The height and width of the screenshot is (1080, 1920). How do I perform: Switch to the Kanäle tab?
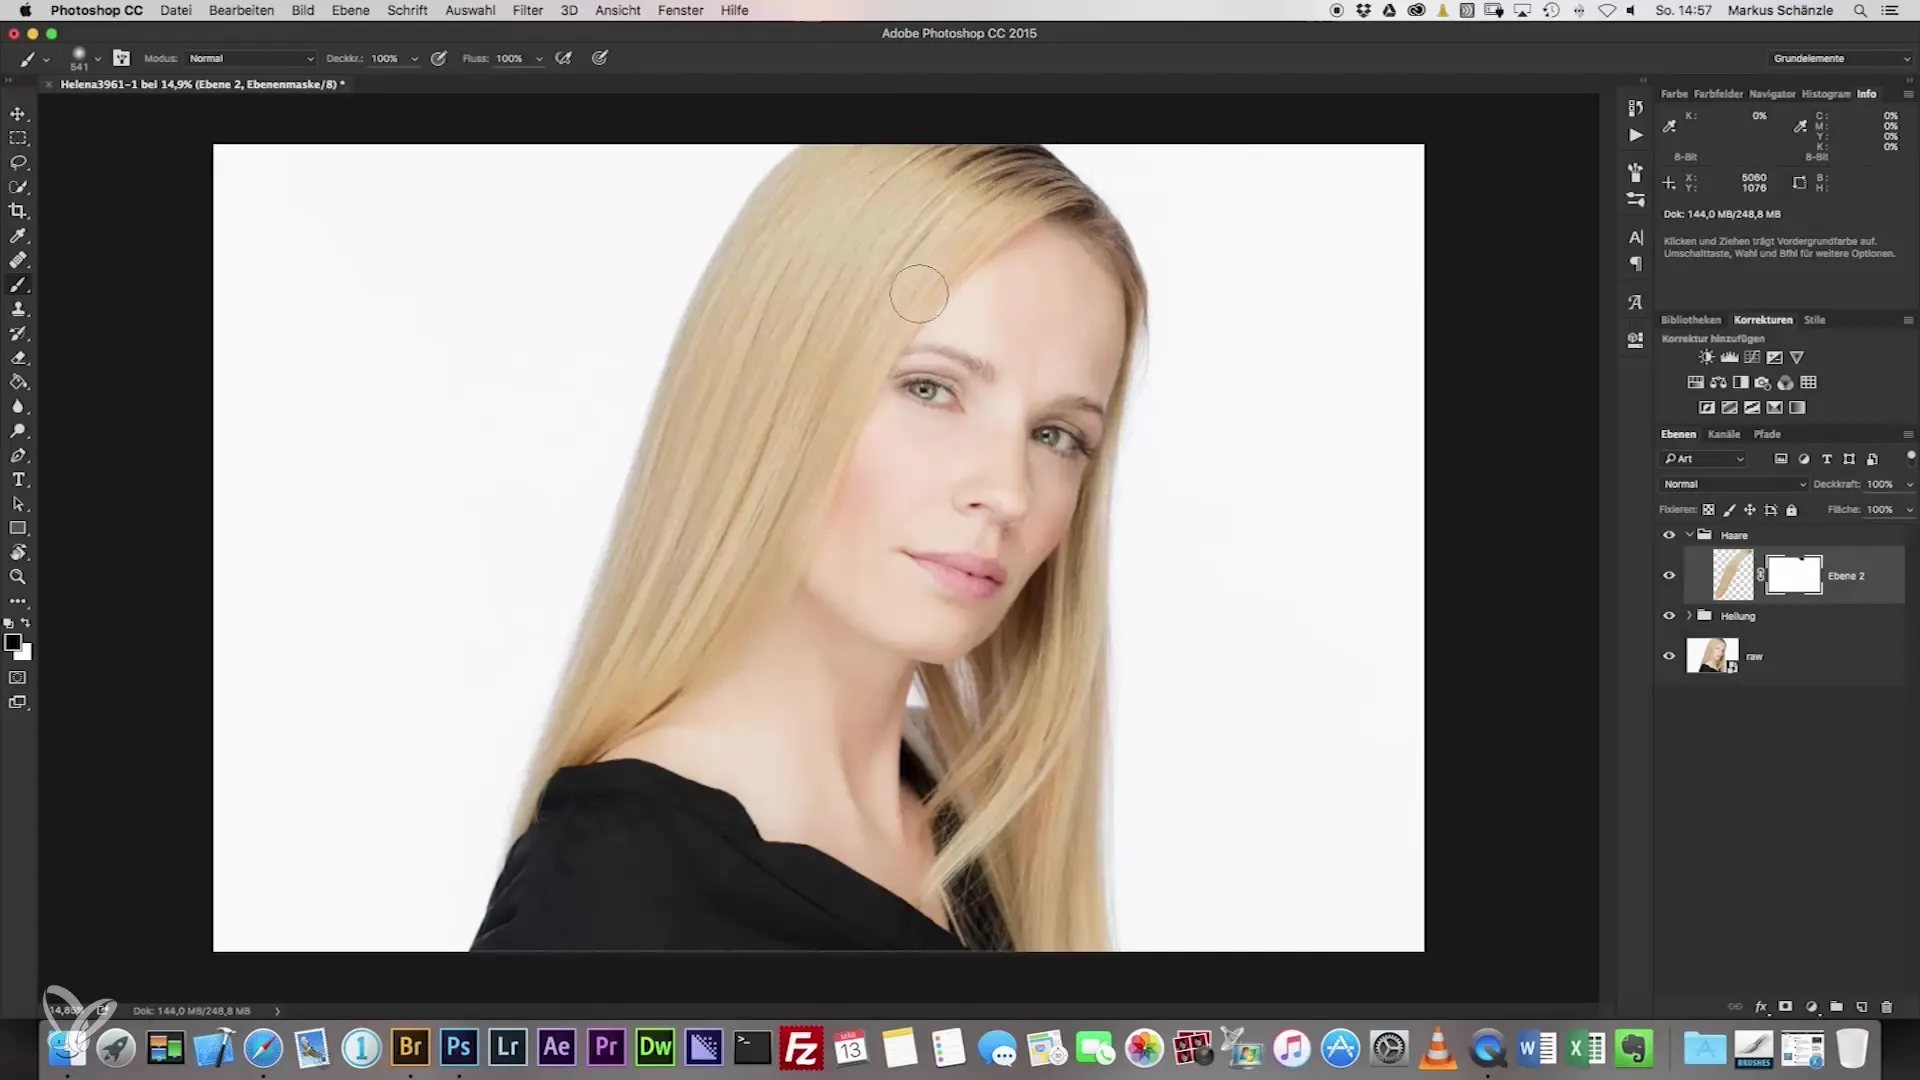coord(1724,434)
